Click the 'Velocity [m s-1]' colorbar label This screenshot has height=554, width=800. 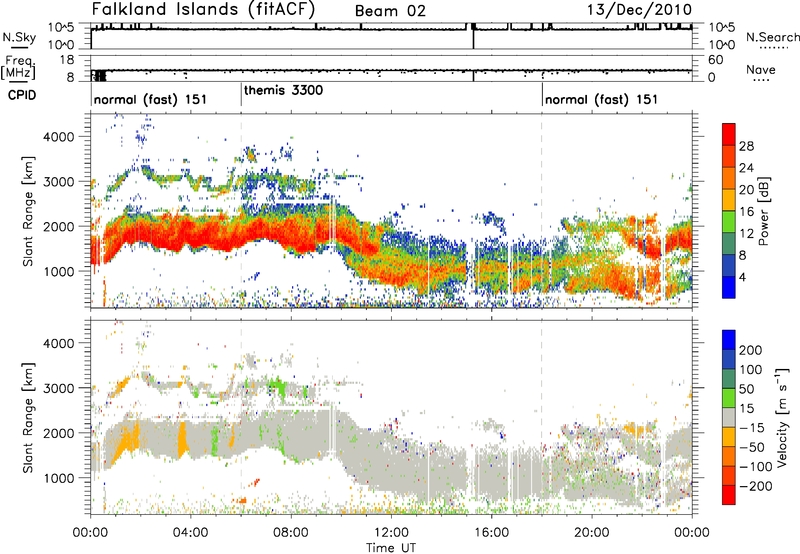pyautogui.click(x=782, y=417)
